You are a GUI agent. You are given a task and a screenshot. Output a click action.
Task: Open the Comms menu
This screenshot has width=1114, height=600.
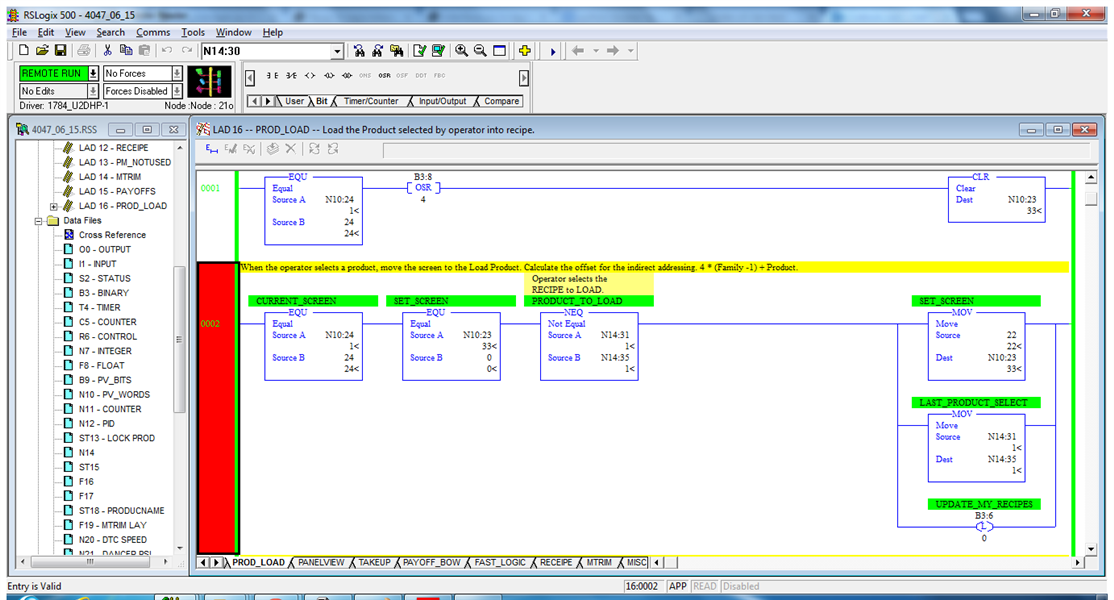click(x=153, y=32)
